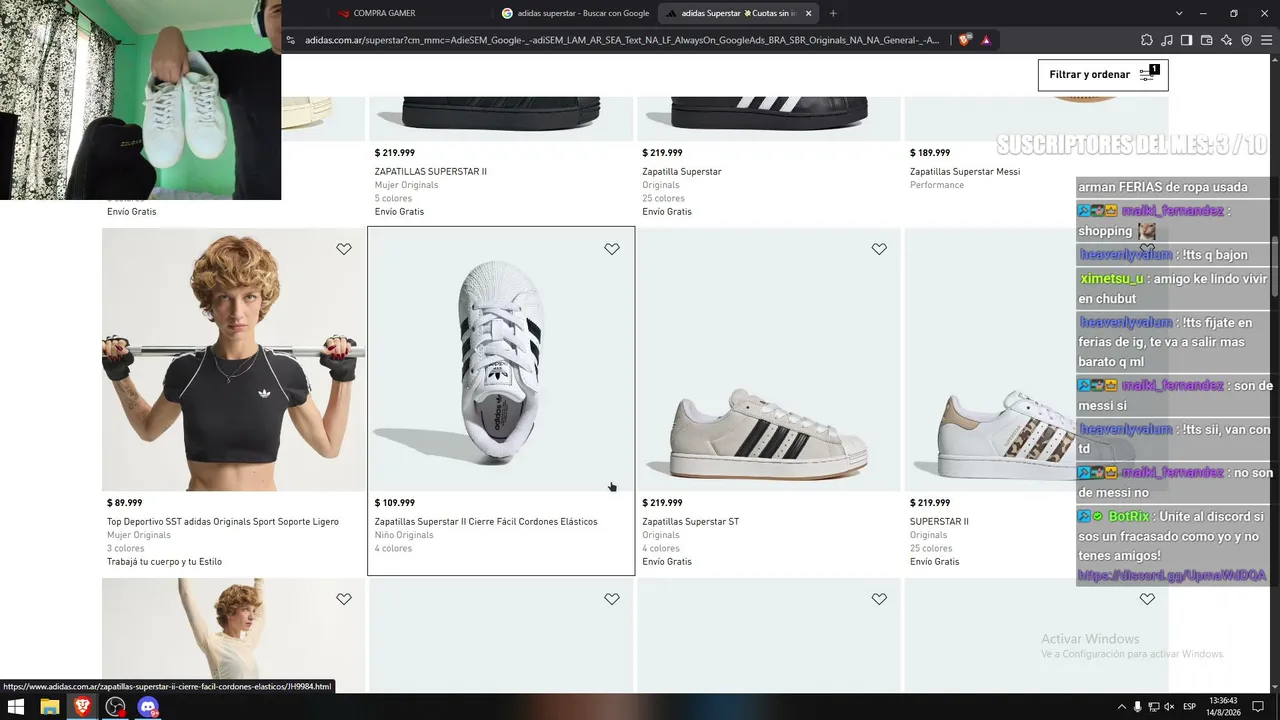Open the Top Deportivo SST product photo
The image size is (1280, 720).
(233, 360)
